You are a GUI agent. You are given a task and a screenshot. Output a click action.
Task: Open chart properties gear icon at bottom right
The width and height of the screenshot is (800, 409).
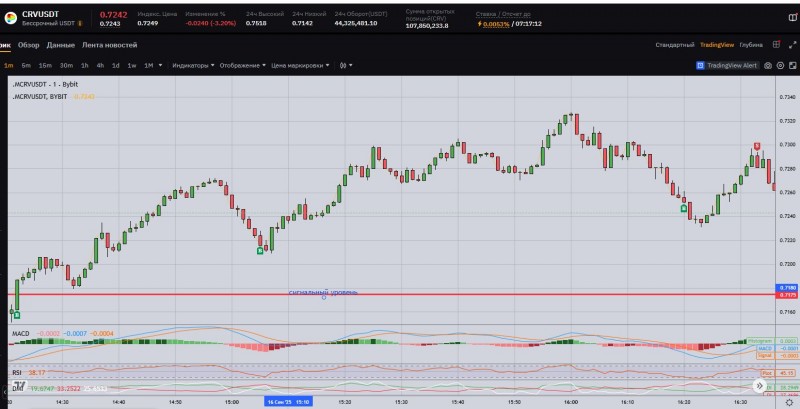pos(789,403)
